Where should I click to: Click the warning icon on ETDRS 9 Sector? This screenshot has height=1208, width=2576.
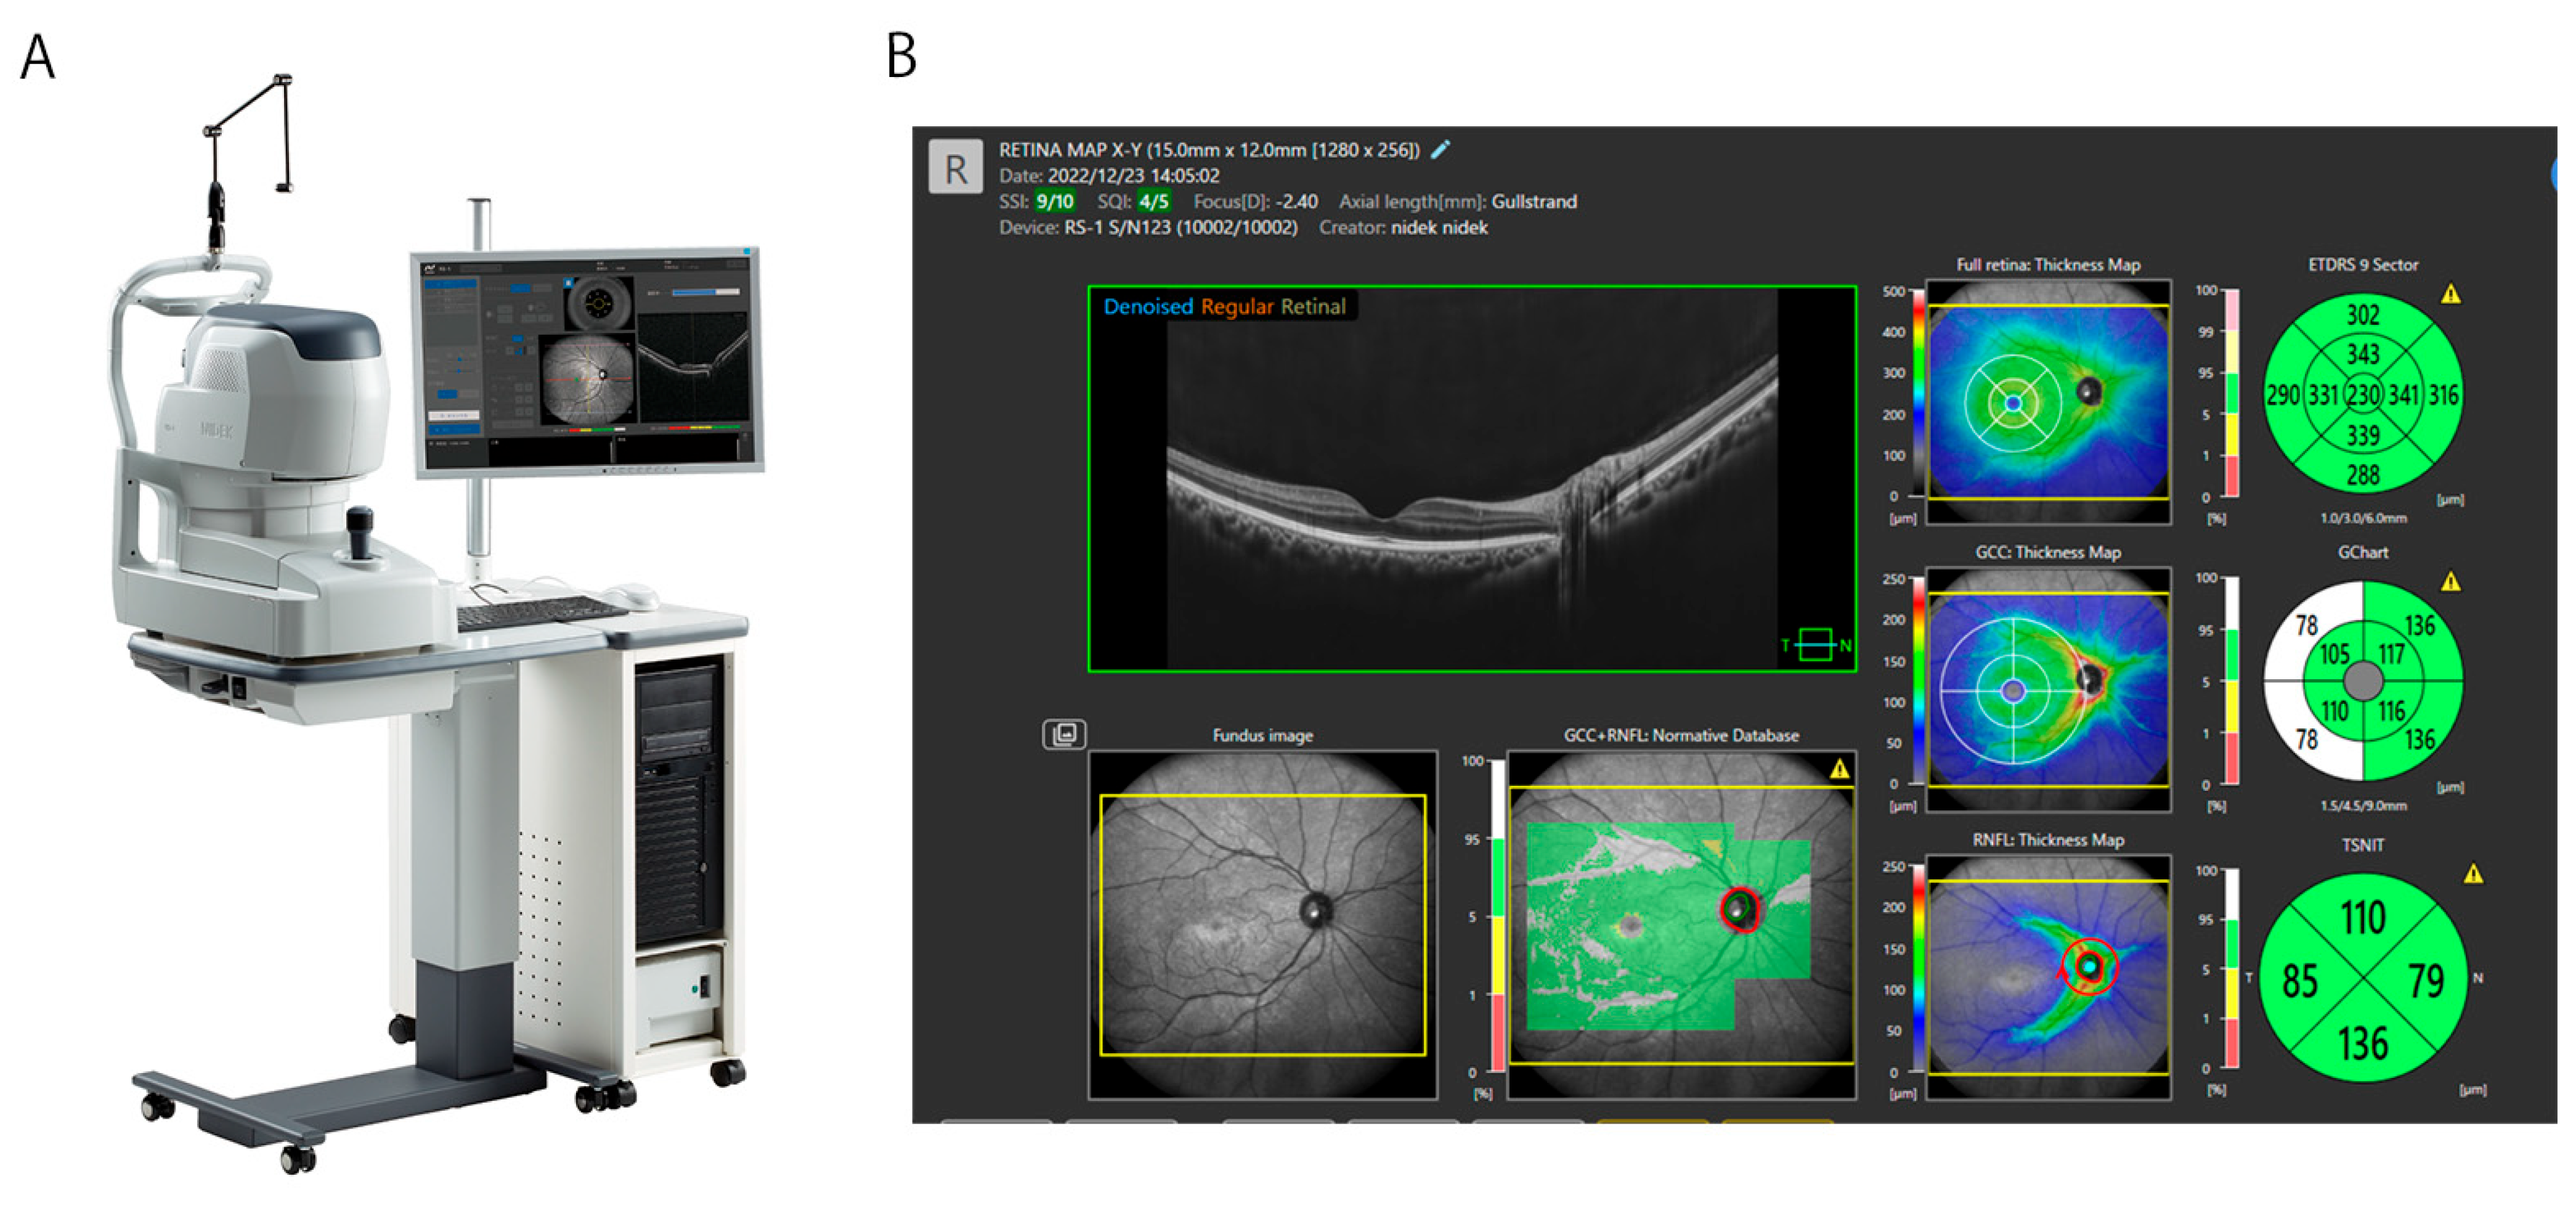tap(2450, 294)
